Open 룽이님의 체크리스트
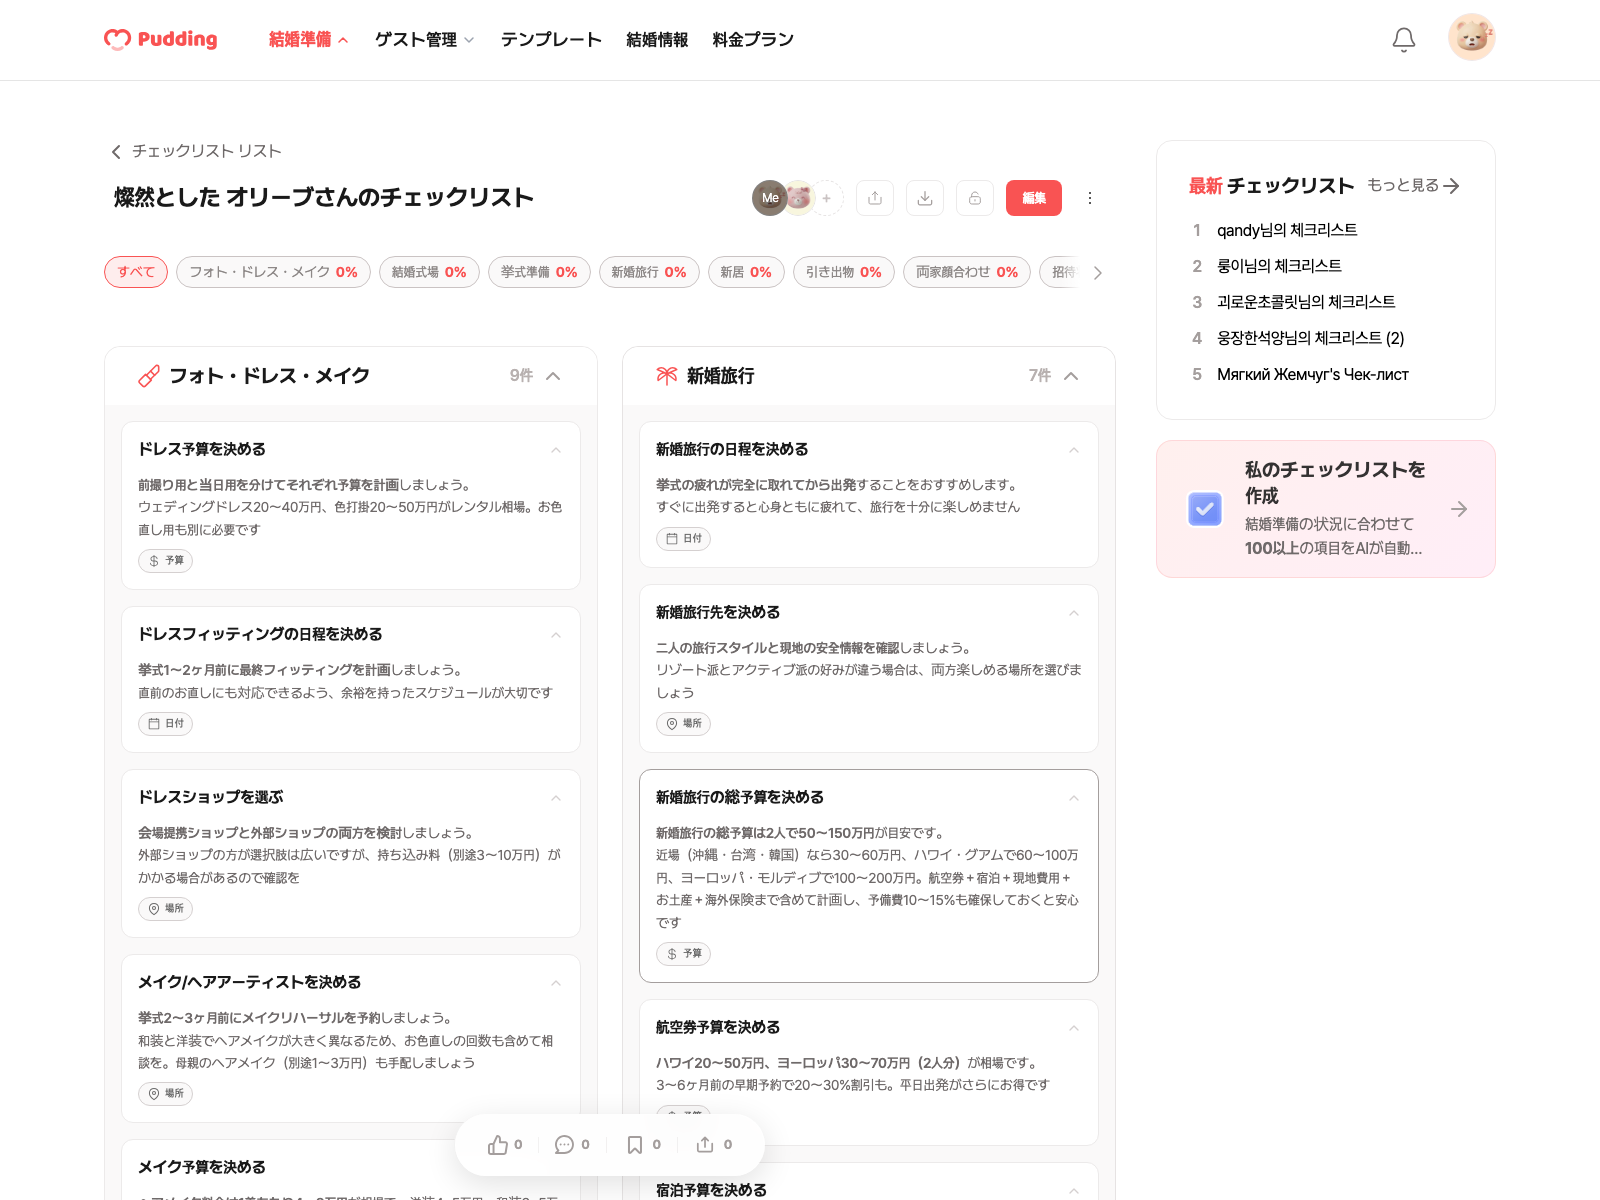The width and height of the screenshot is (1600, 1200). point(1279,266)
